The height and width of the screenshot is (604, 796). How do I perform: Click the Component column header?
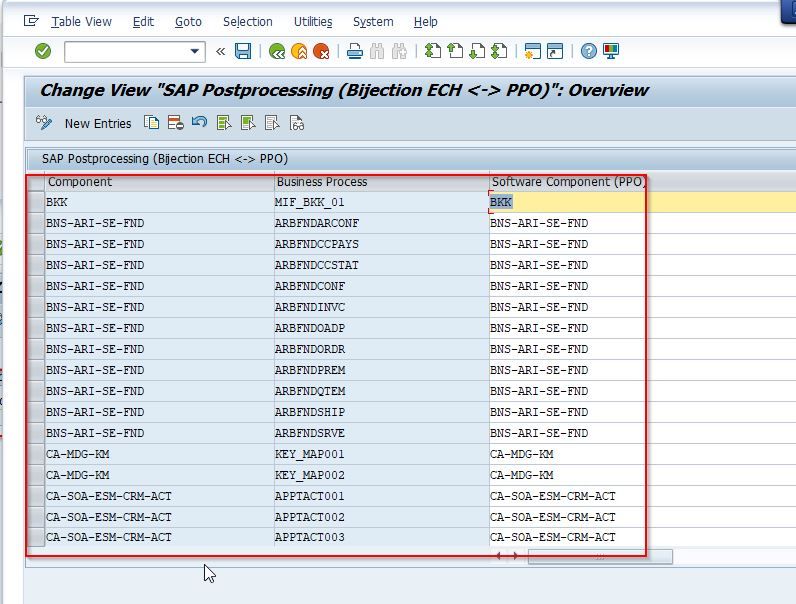(159, 182)
